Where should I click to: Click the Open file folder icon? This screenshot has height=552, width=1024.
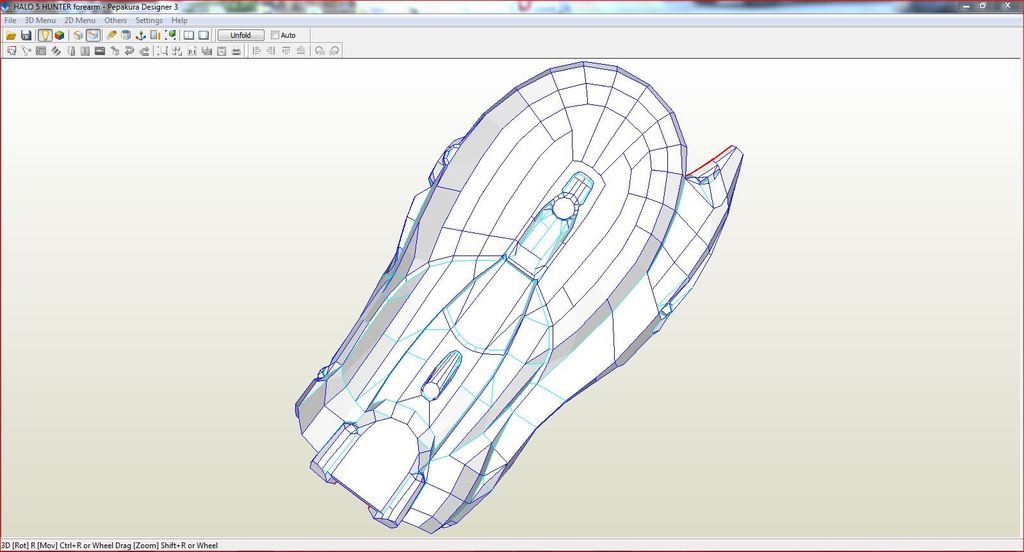point(11,35)
